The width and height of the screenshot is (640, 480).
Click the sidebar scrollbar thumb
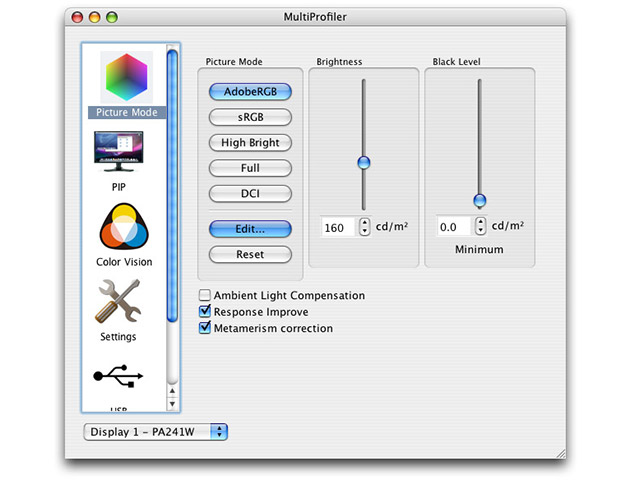pyautogui.click(x=172, y=186)
